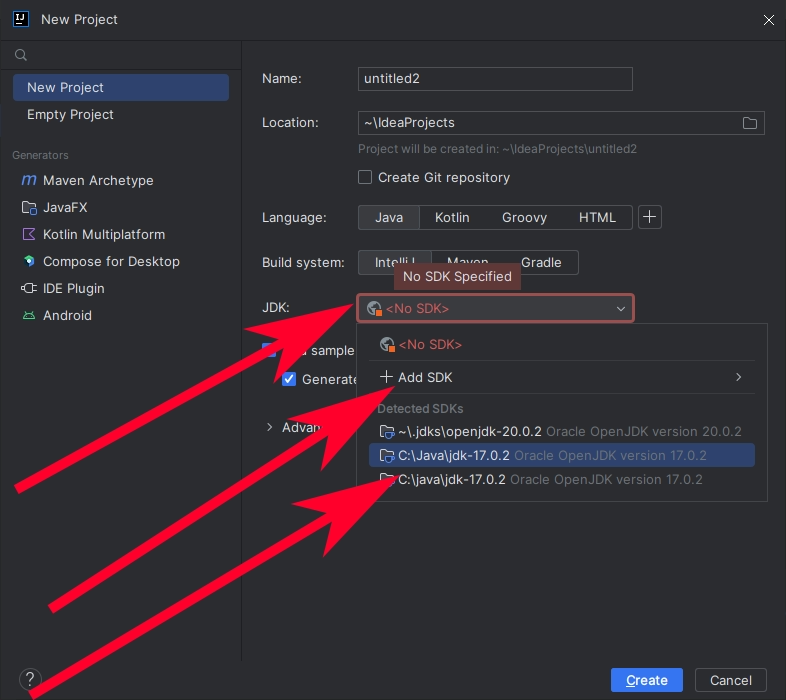This screenshot has width=786, height=700.
Task: Select Kotlin as the language
Action: (452, 217)
